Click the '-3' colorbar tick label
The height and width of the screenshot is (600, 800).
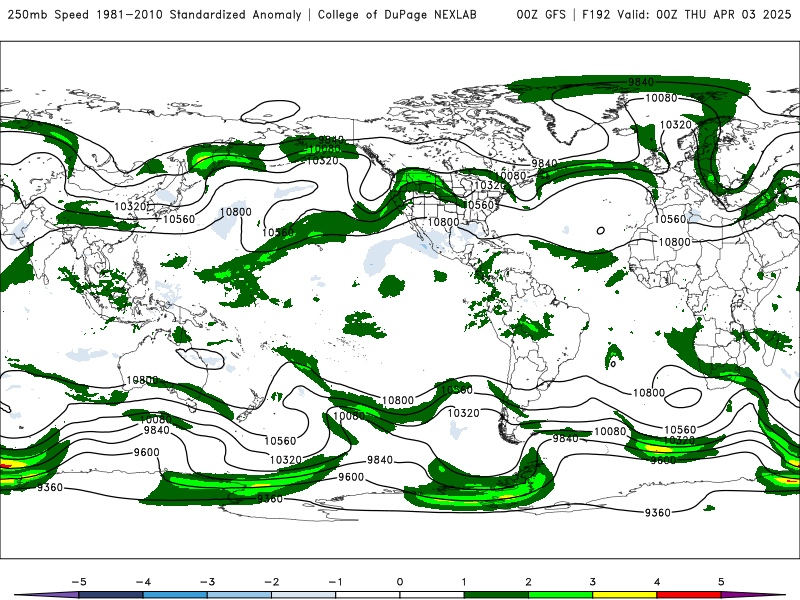207,582
